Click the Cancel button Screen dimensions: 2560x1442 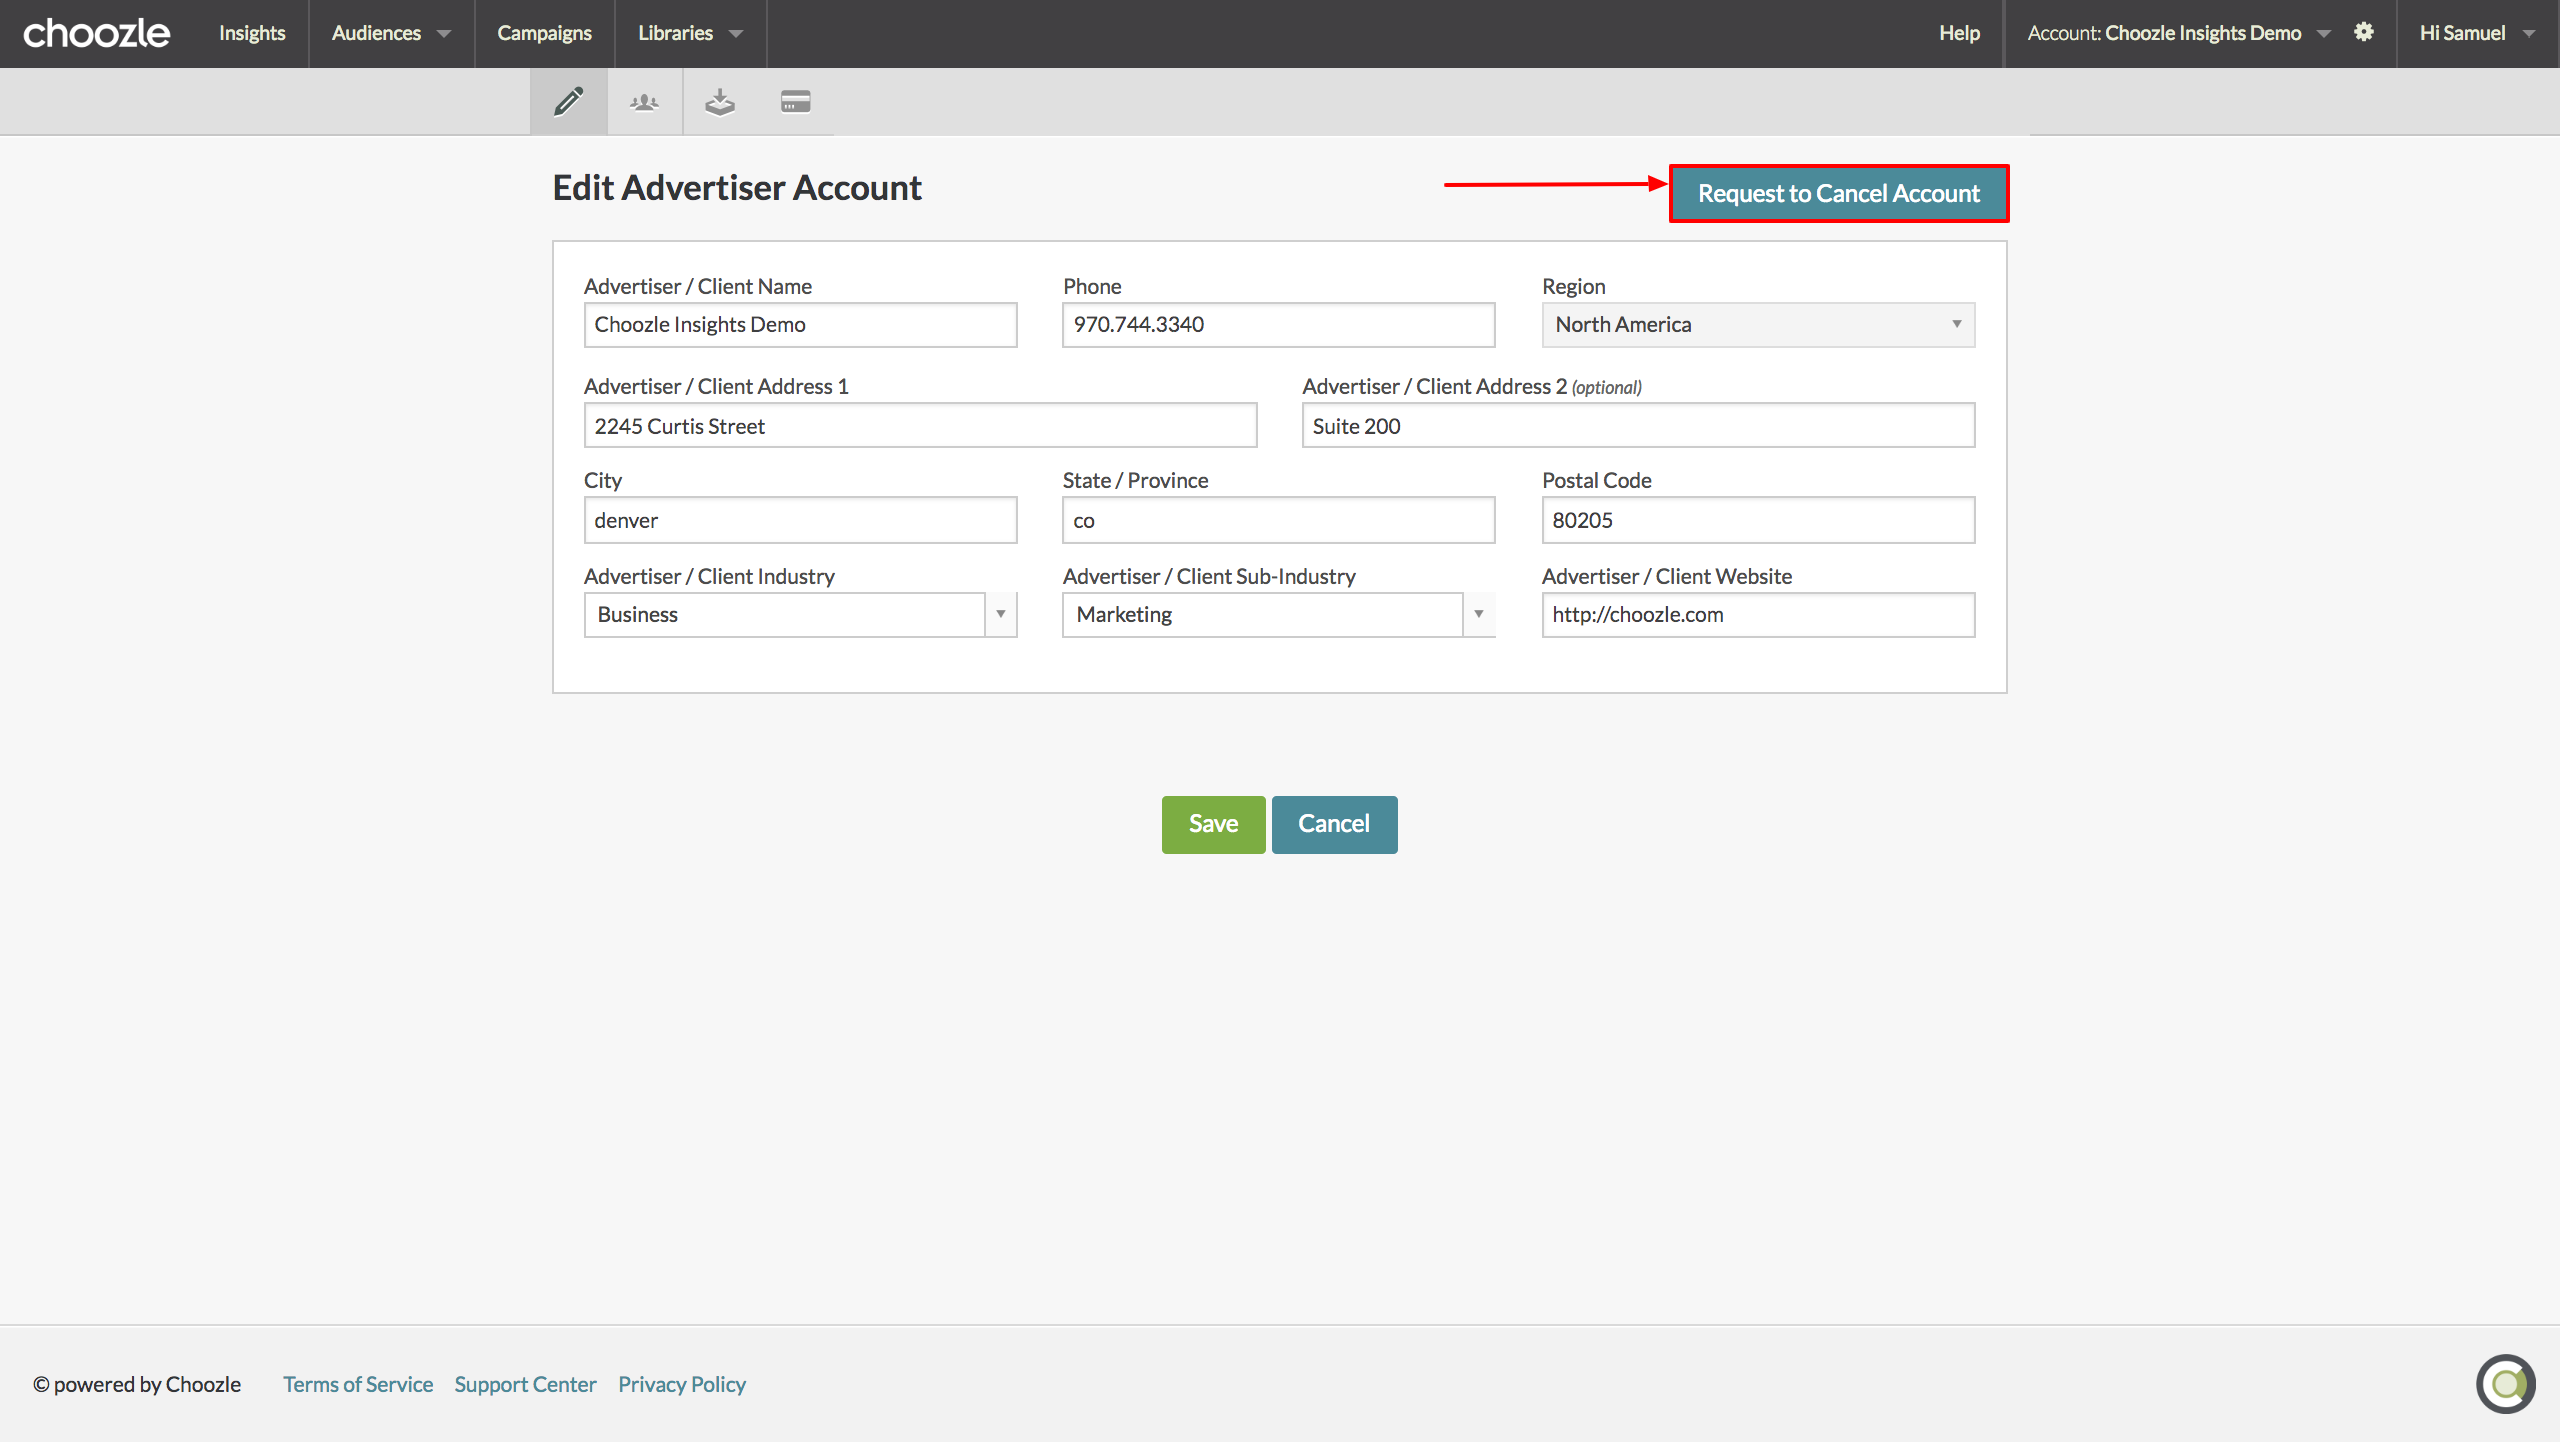pos(1334,824)
